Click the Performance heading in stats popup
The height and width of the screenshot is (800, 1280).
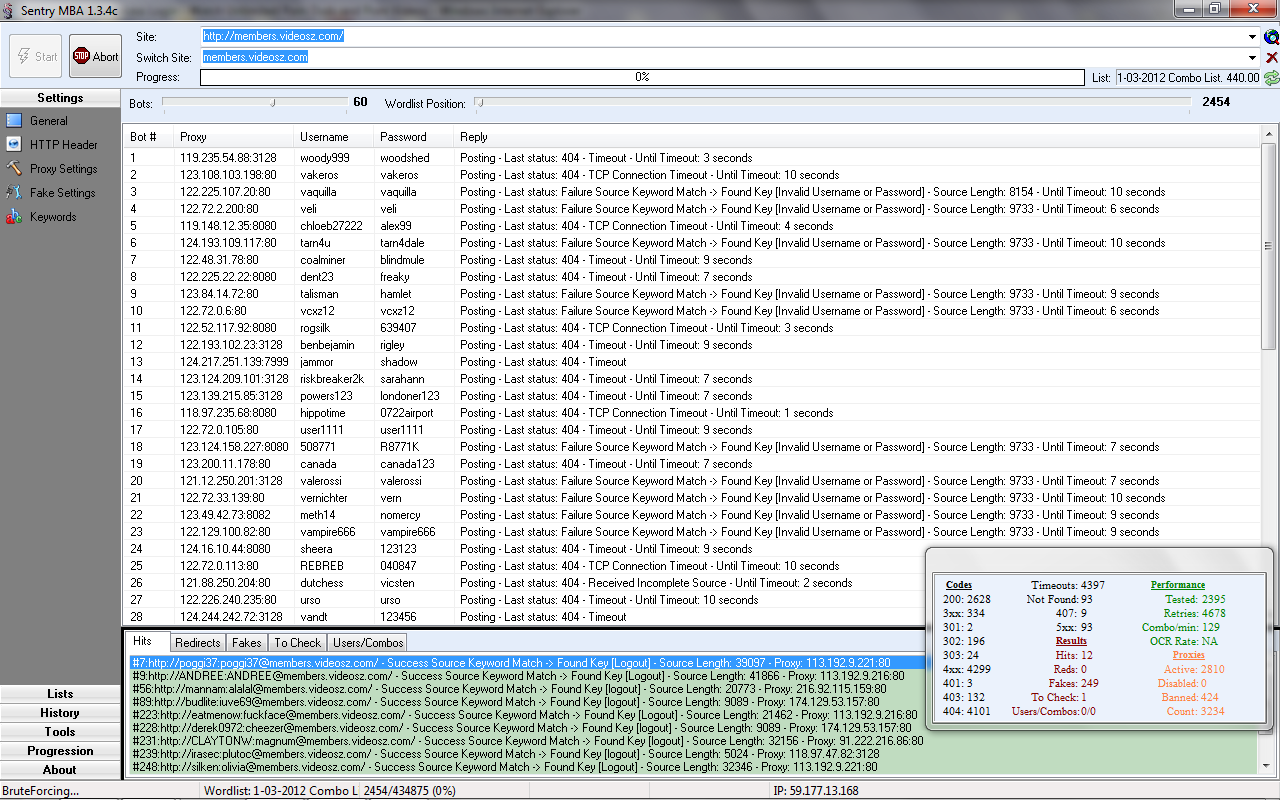[x=1178, y=585]
